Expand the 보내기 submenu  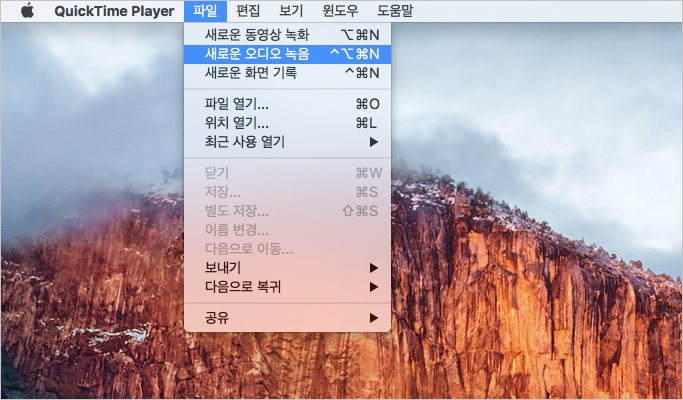click(287, 268)
